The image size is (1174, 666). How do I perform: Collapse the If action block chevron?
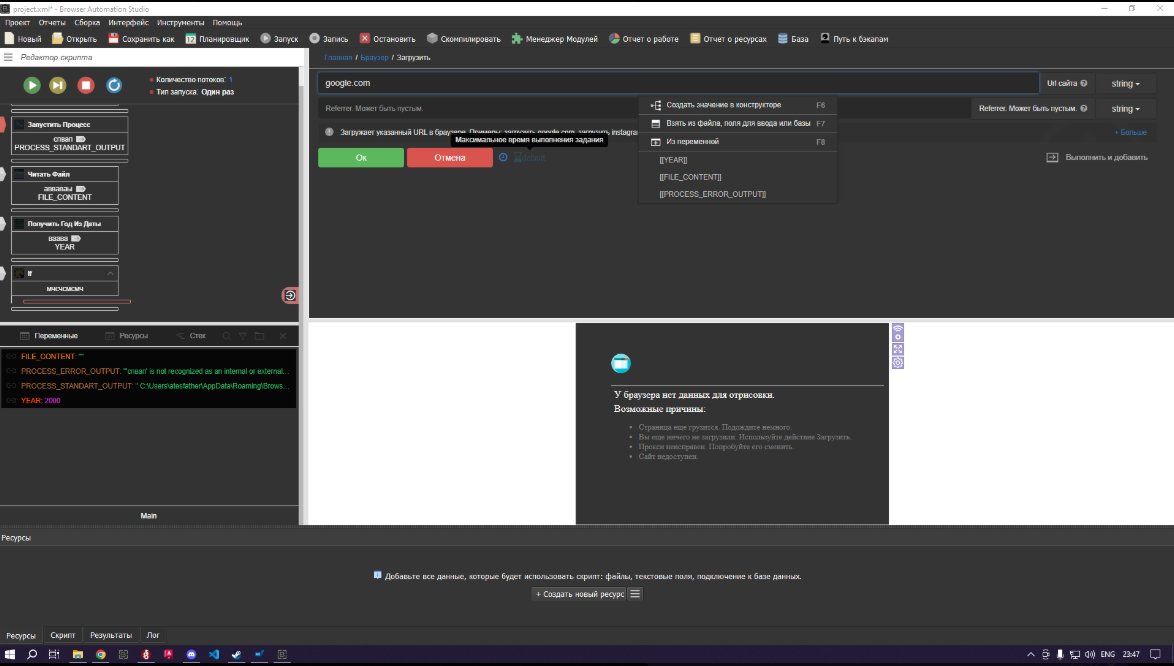click(110, 273)
